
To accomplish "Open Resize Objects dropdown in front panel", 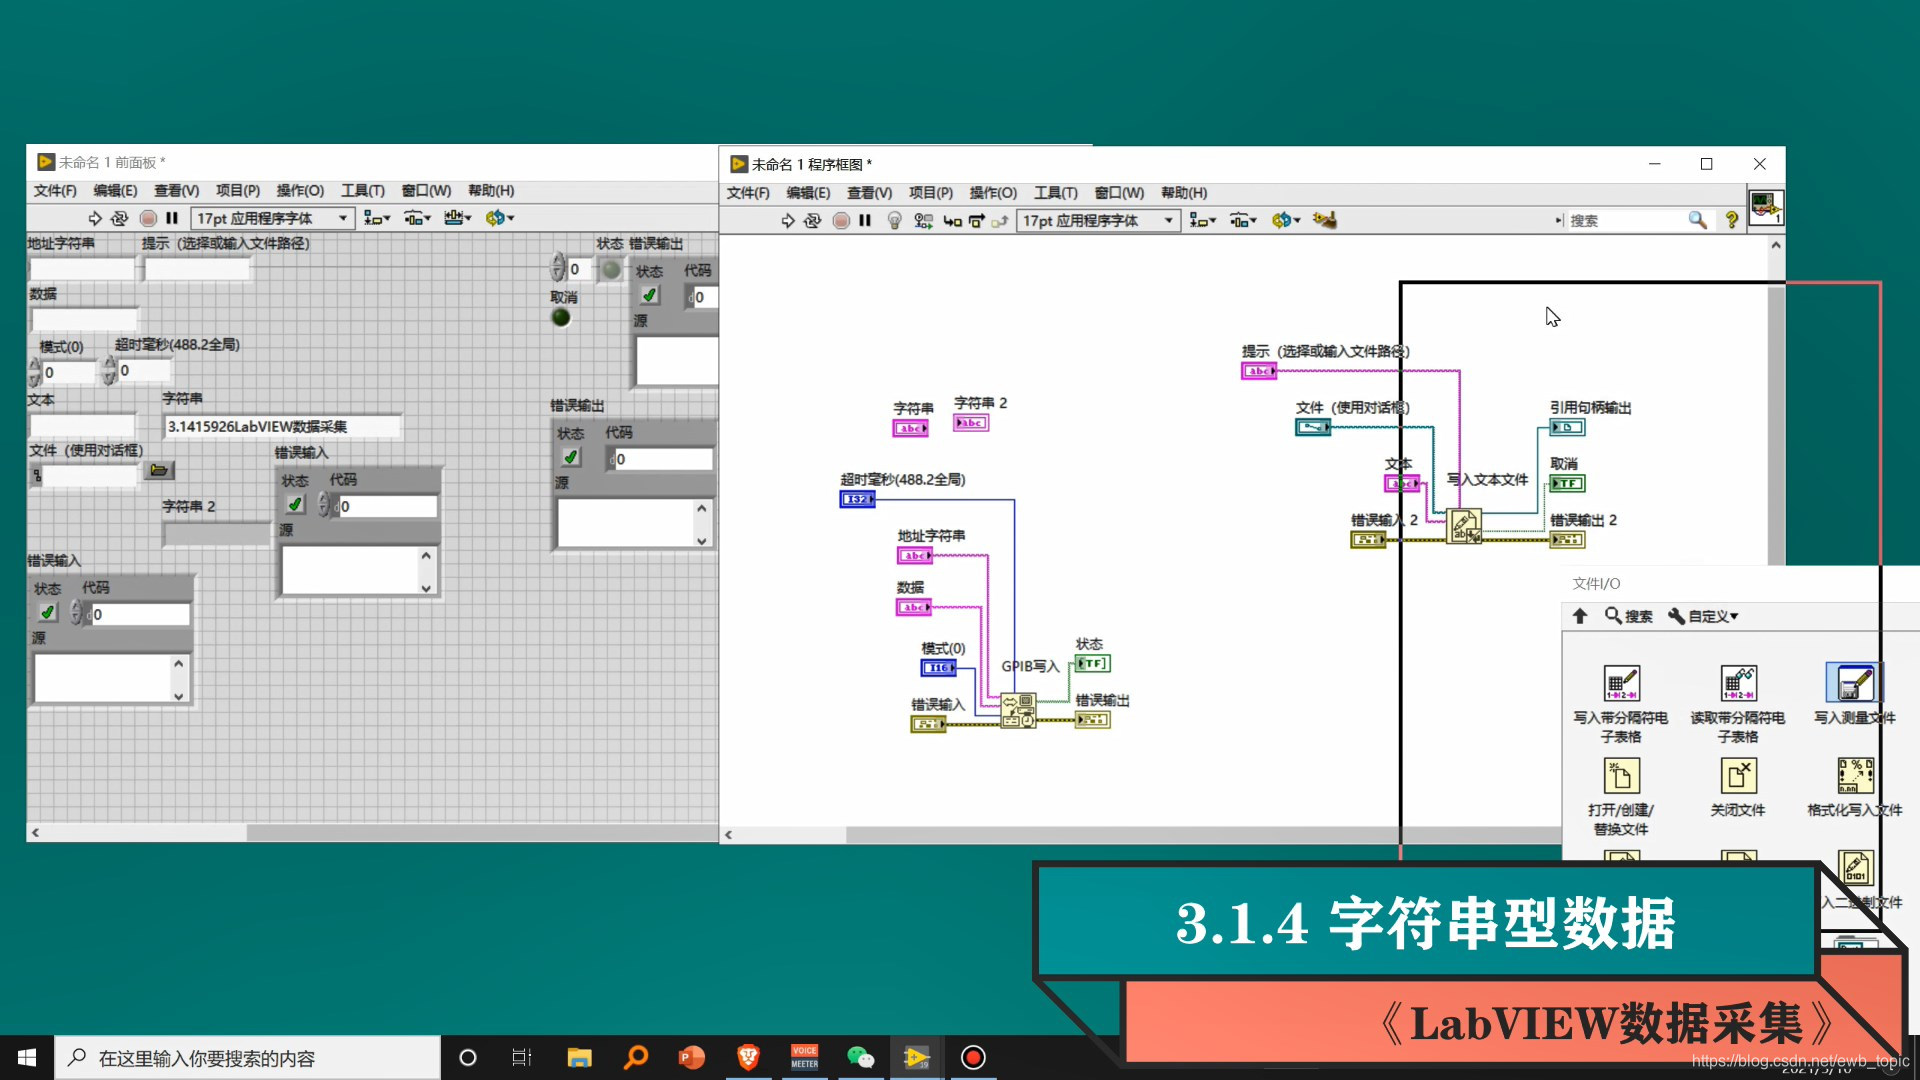I will [x=458, y=218].
